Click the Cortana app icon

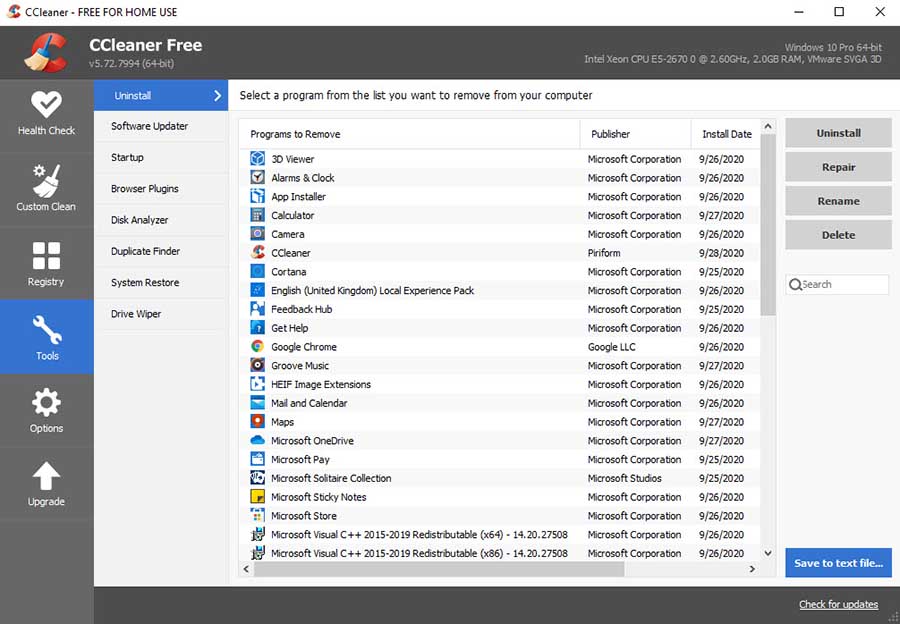click(x=258, y=272)
